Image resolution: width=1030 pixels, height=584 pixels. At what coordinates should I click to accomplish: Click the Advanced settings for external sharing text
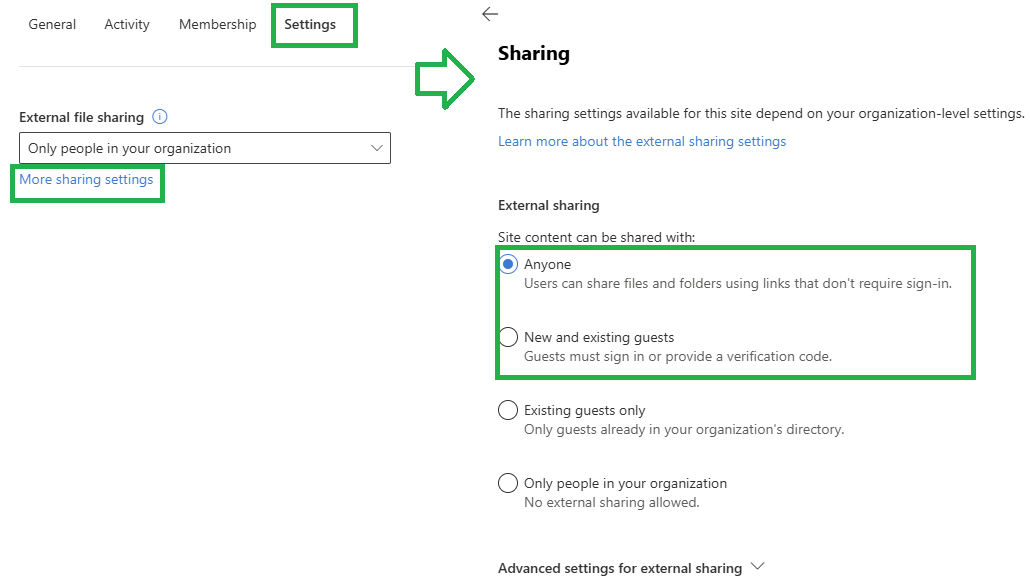pos(619,568)
